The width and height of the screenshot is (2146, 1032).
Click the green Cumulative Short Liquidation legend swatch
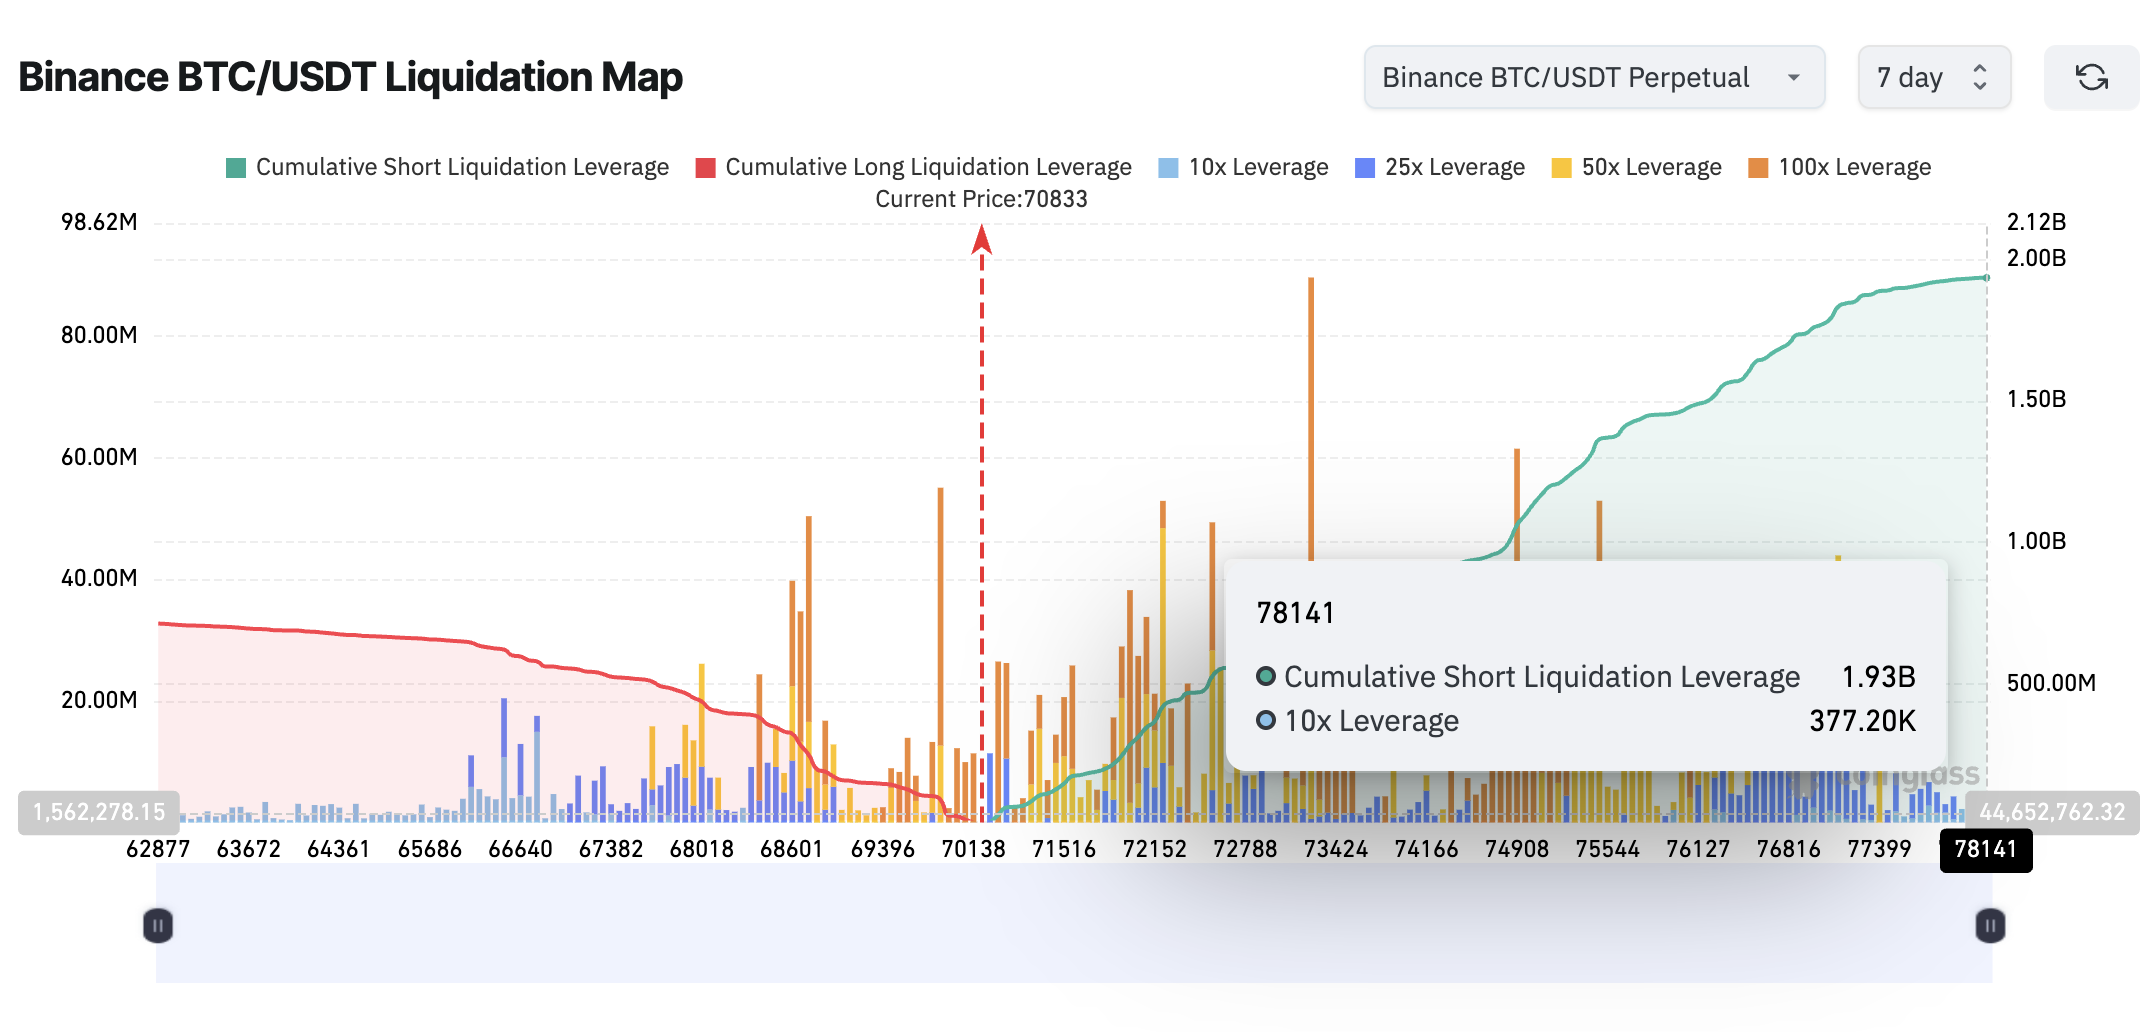(x=235, y=166)
